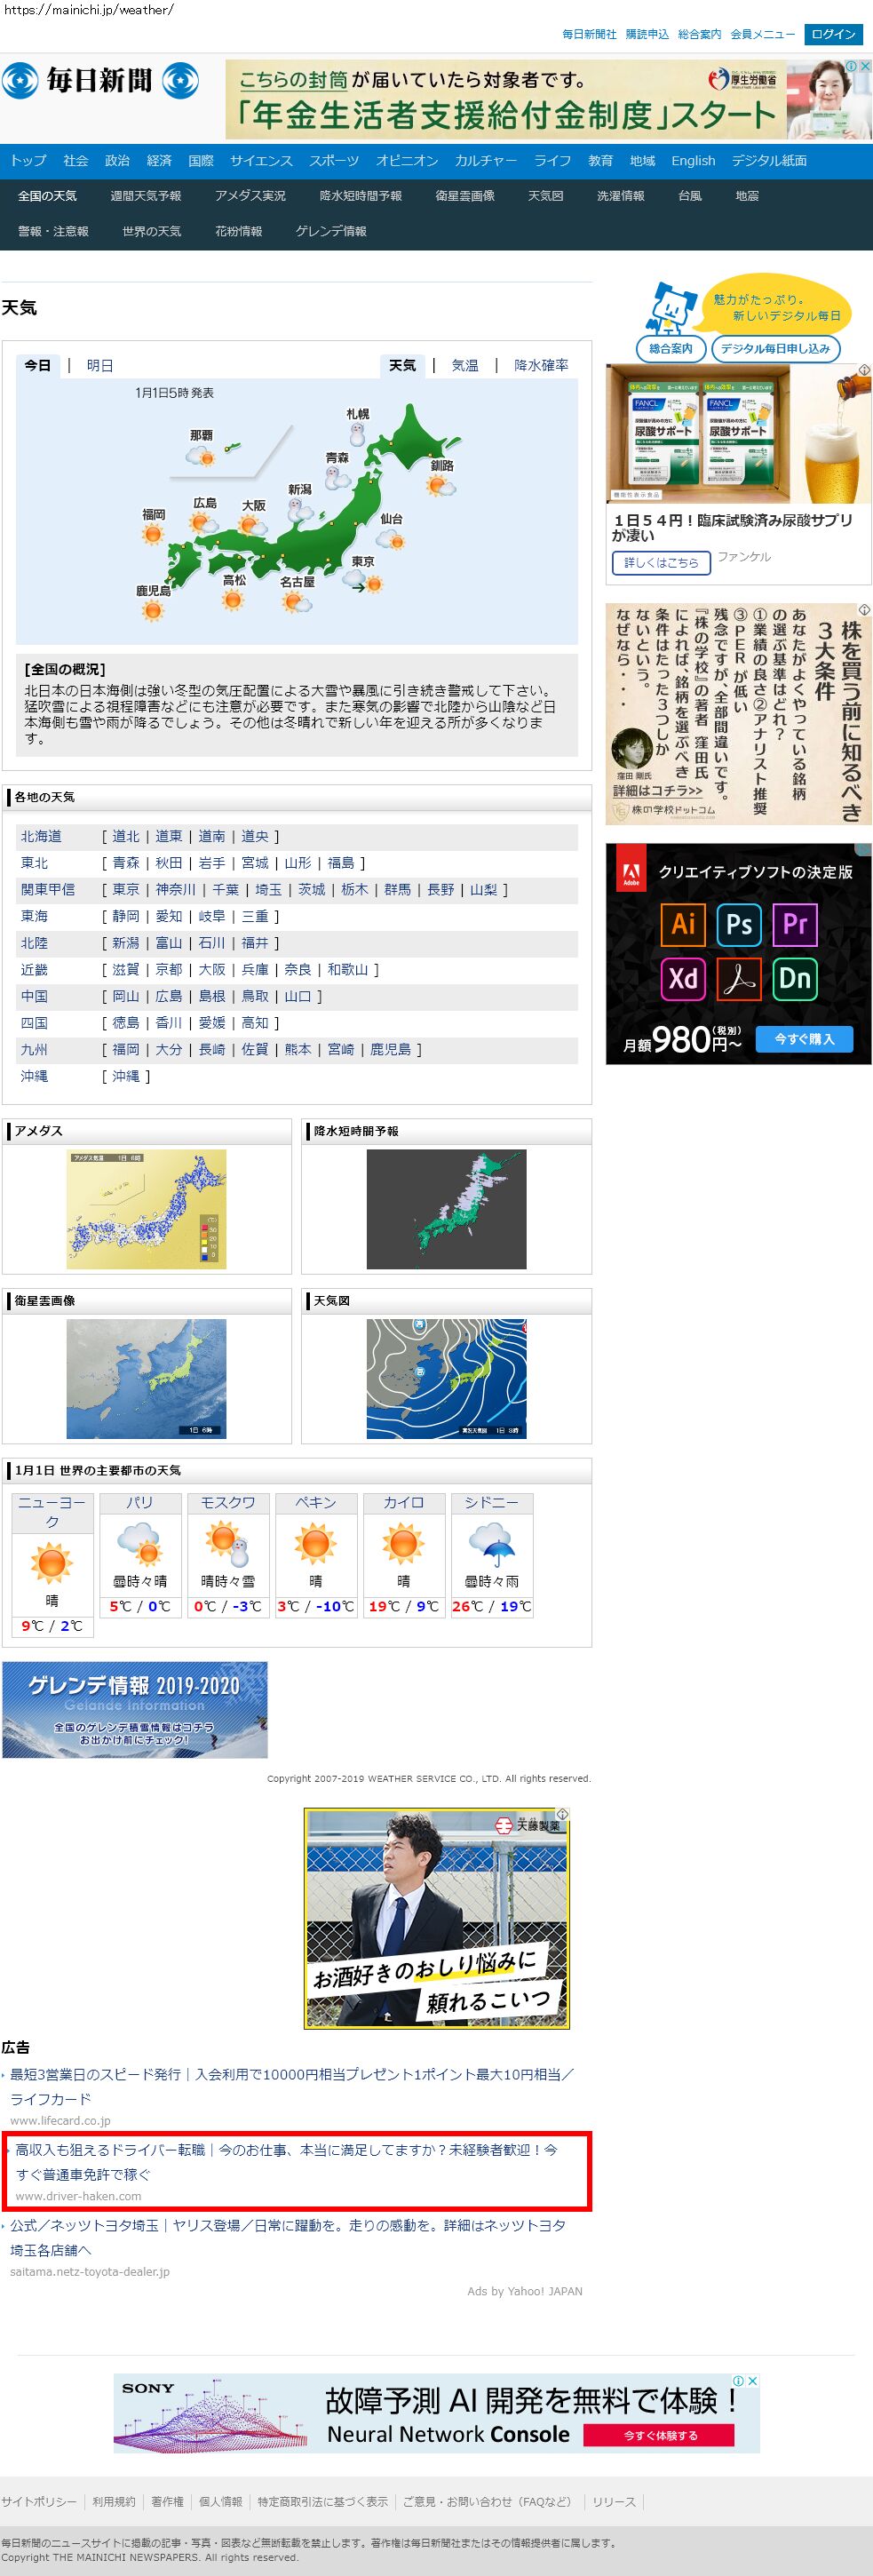Screen dimensions: 873x2576
Task: Click the Moscow sun-and-snow weather icon
Action: pos(227,1543)
